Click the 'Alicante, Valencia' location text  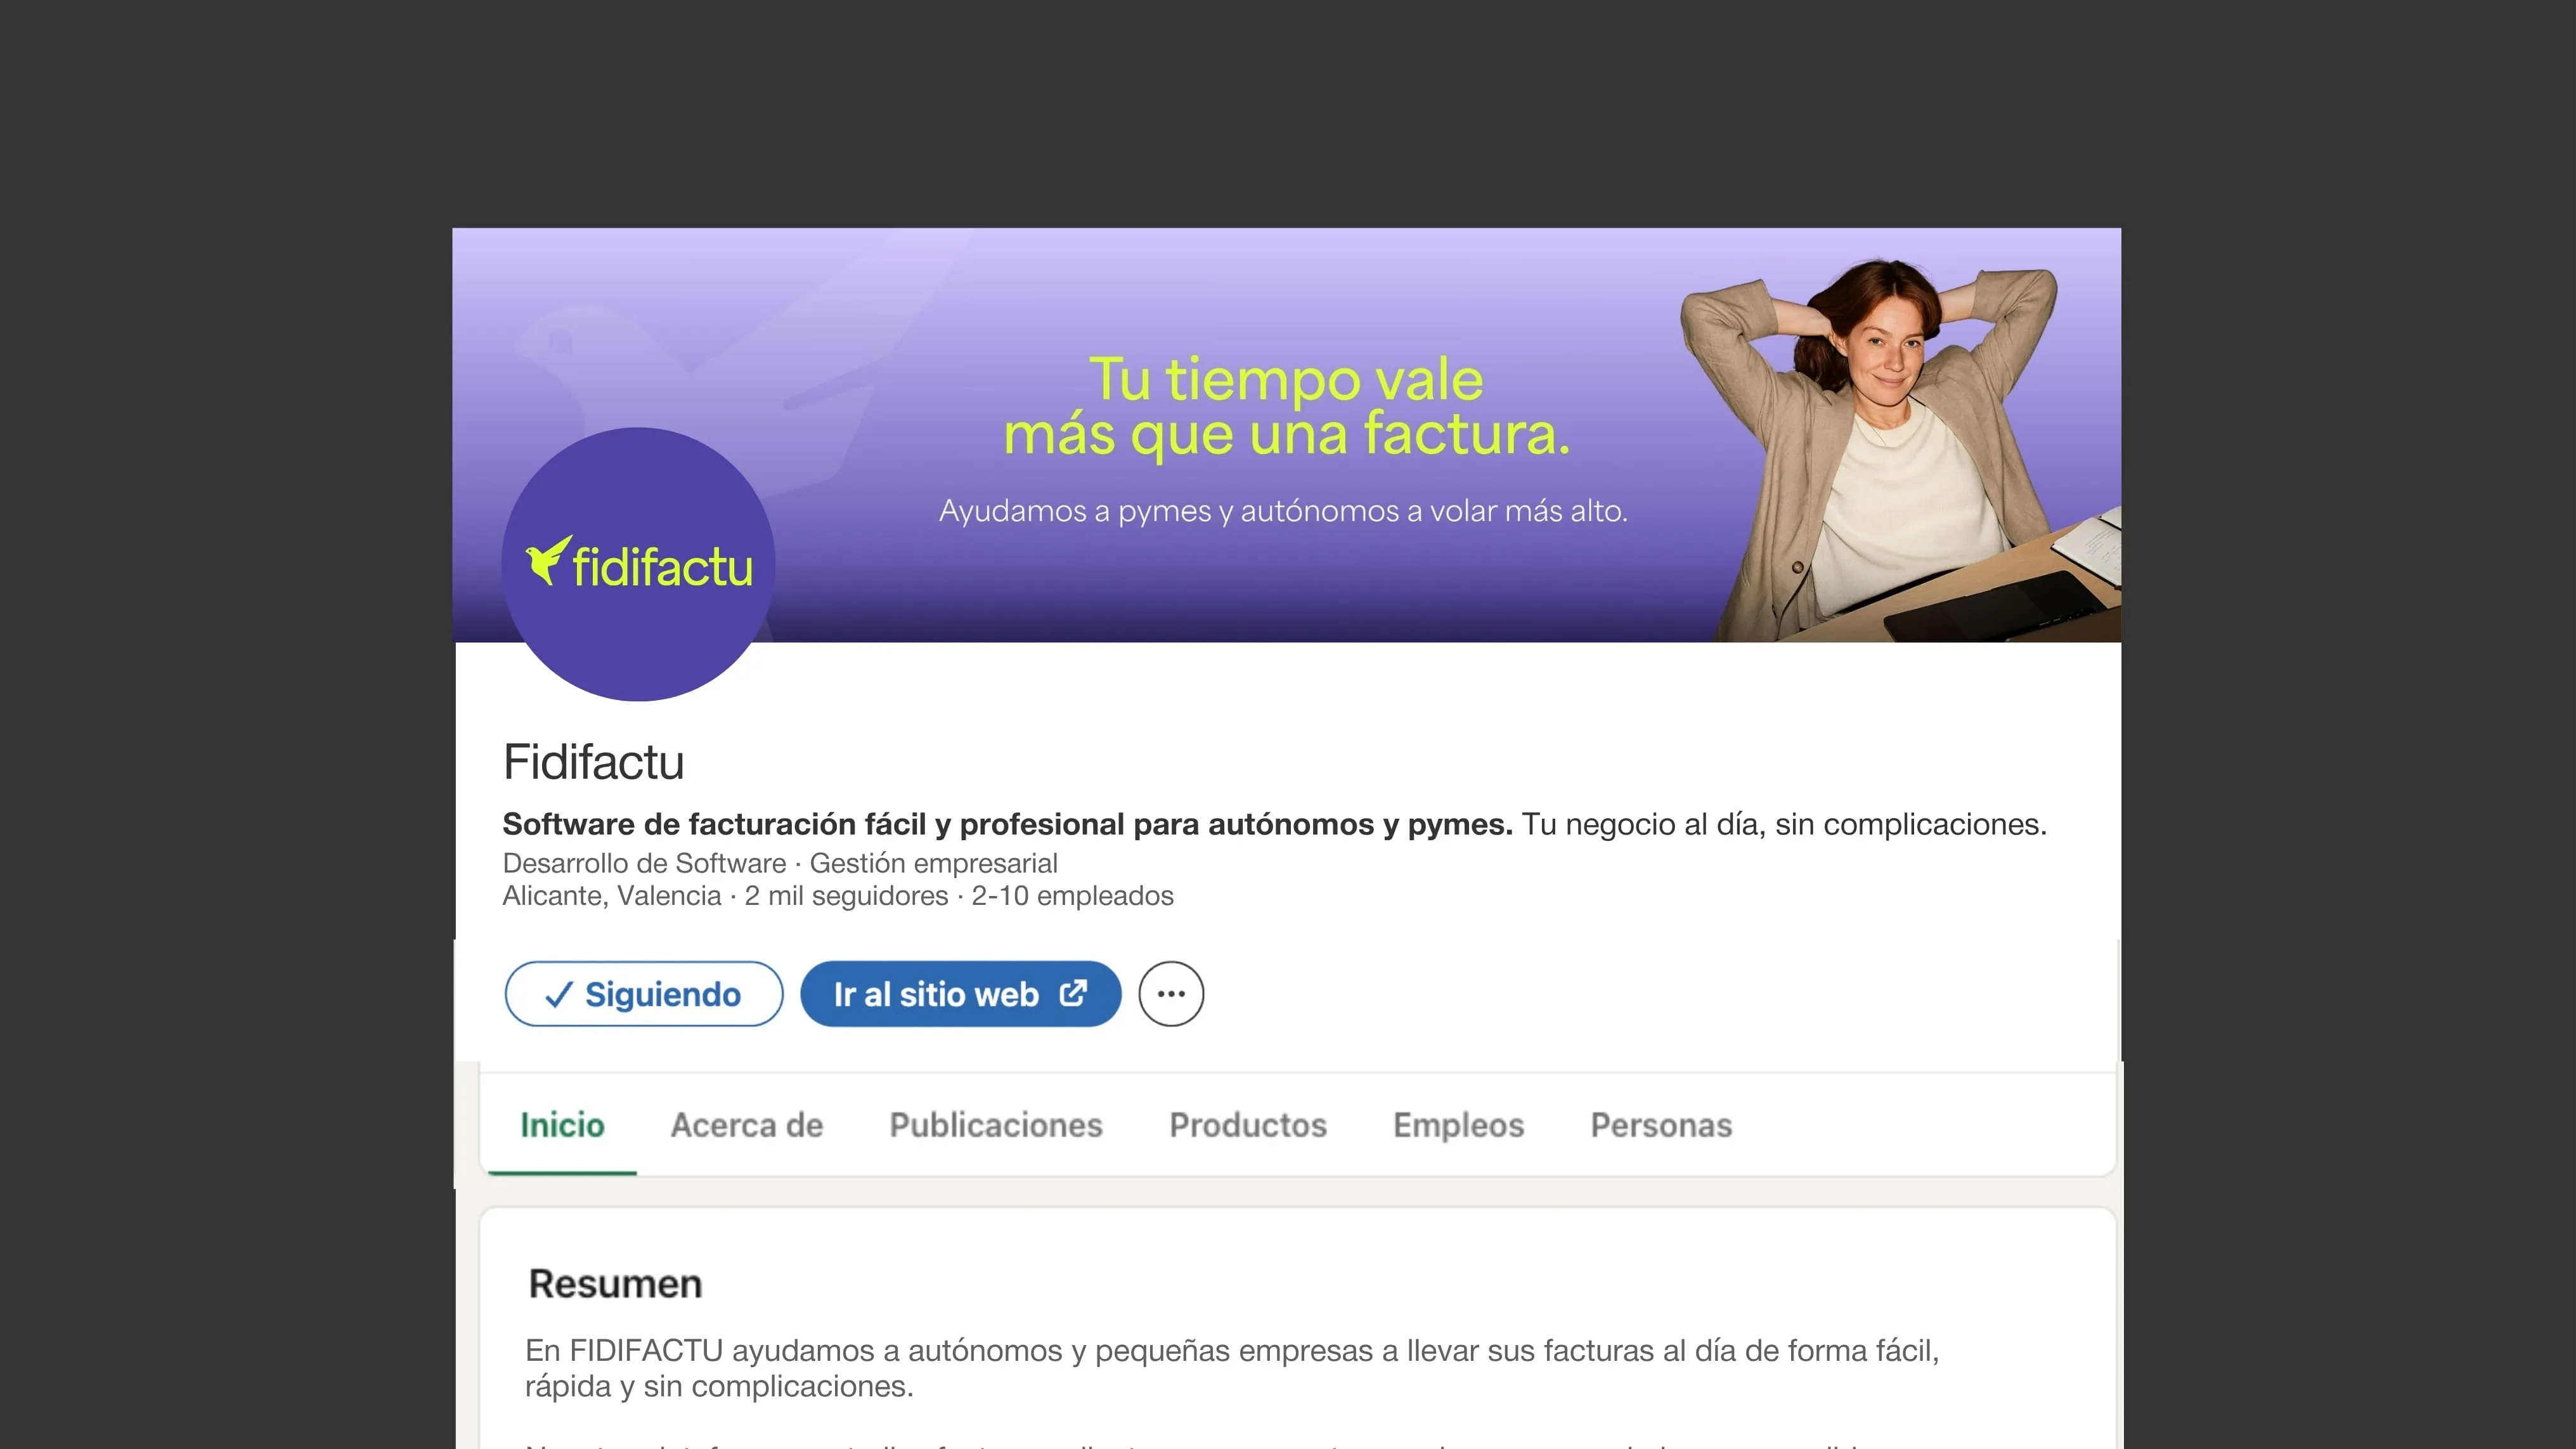click(612, 896)
